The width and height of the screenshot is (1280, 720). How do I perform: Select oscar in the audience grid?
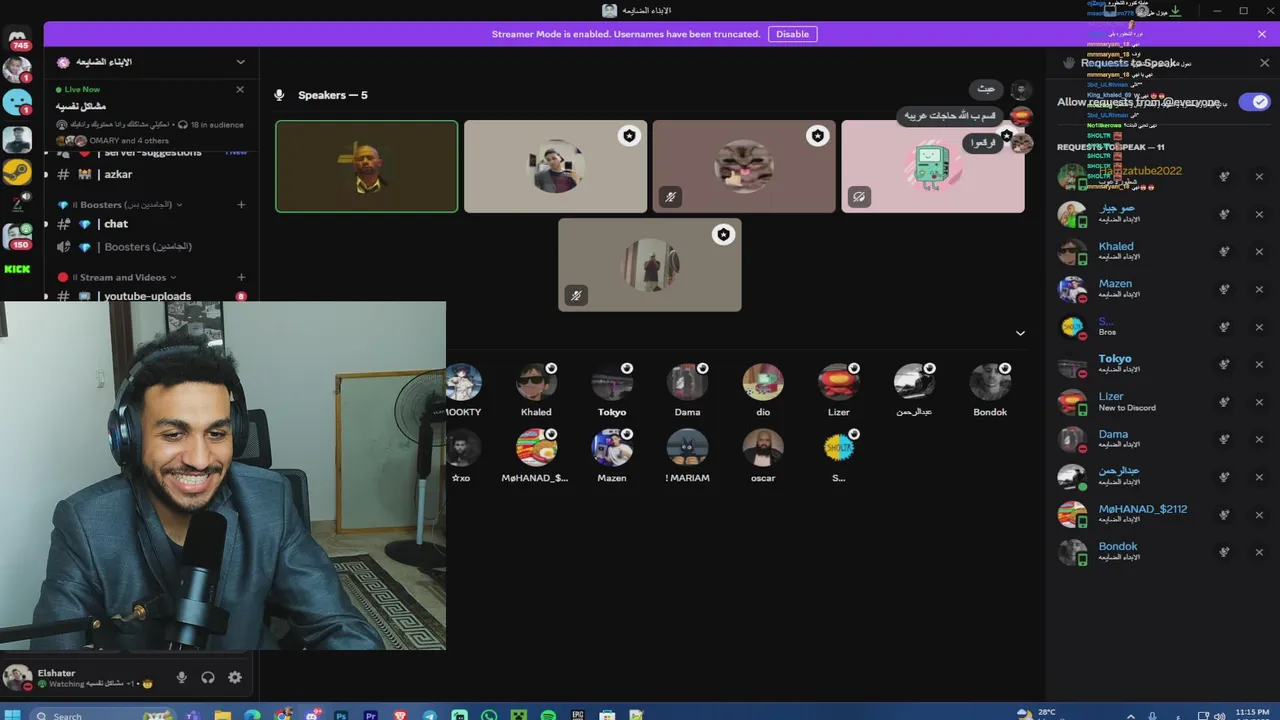[763, 456]
